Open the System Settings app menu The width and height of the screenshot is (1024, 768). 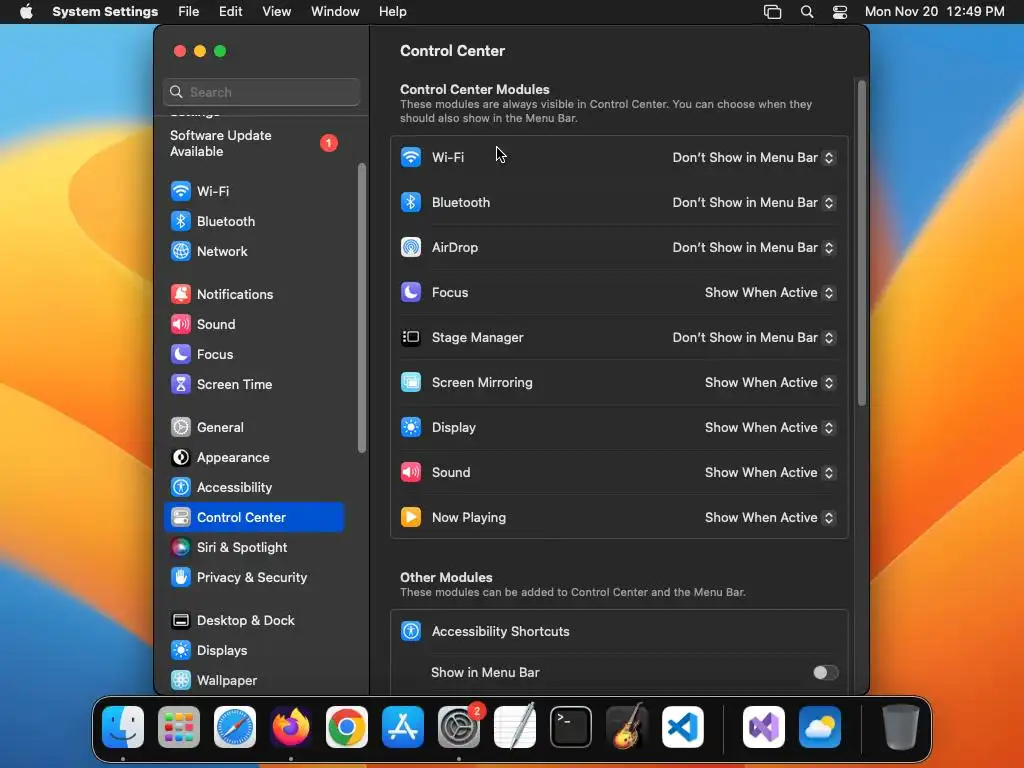(x=105, y=12)
